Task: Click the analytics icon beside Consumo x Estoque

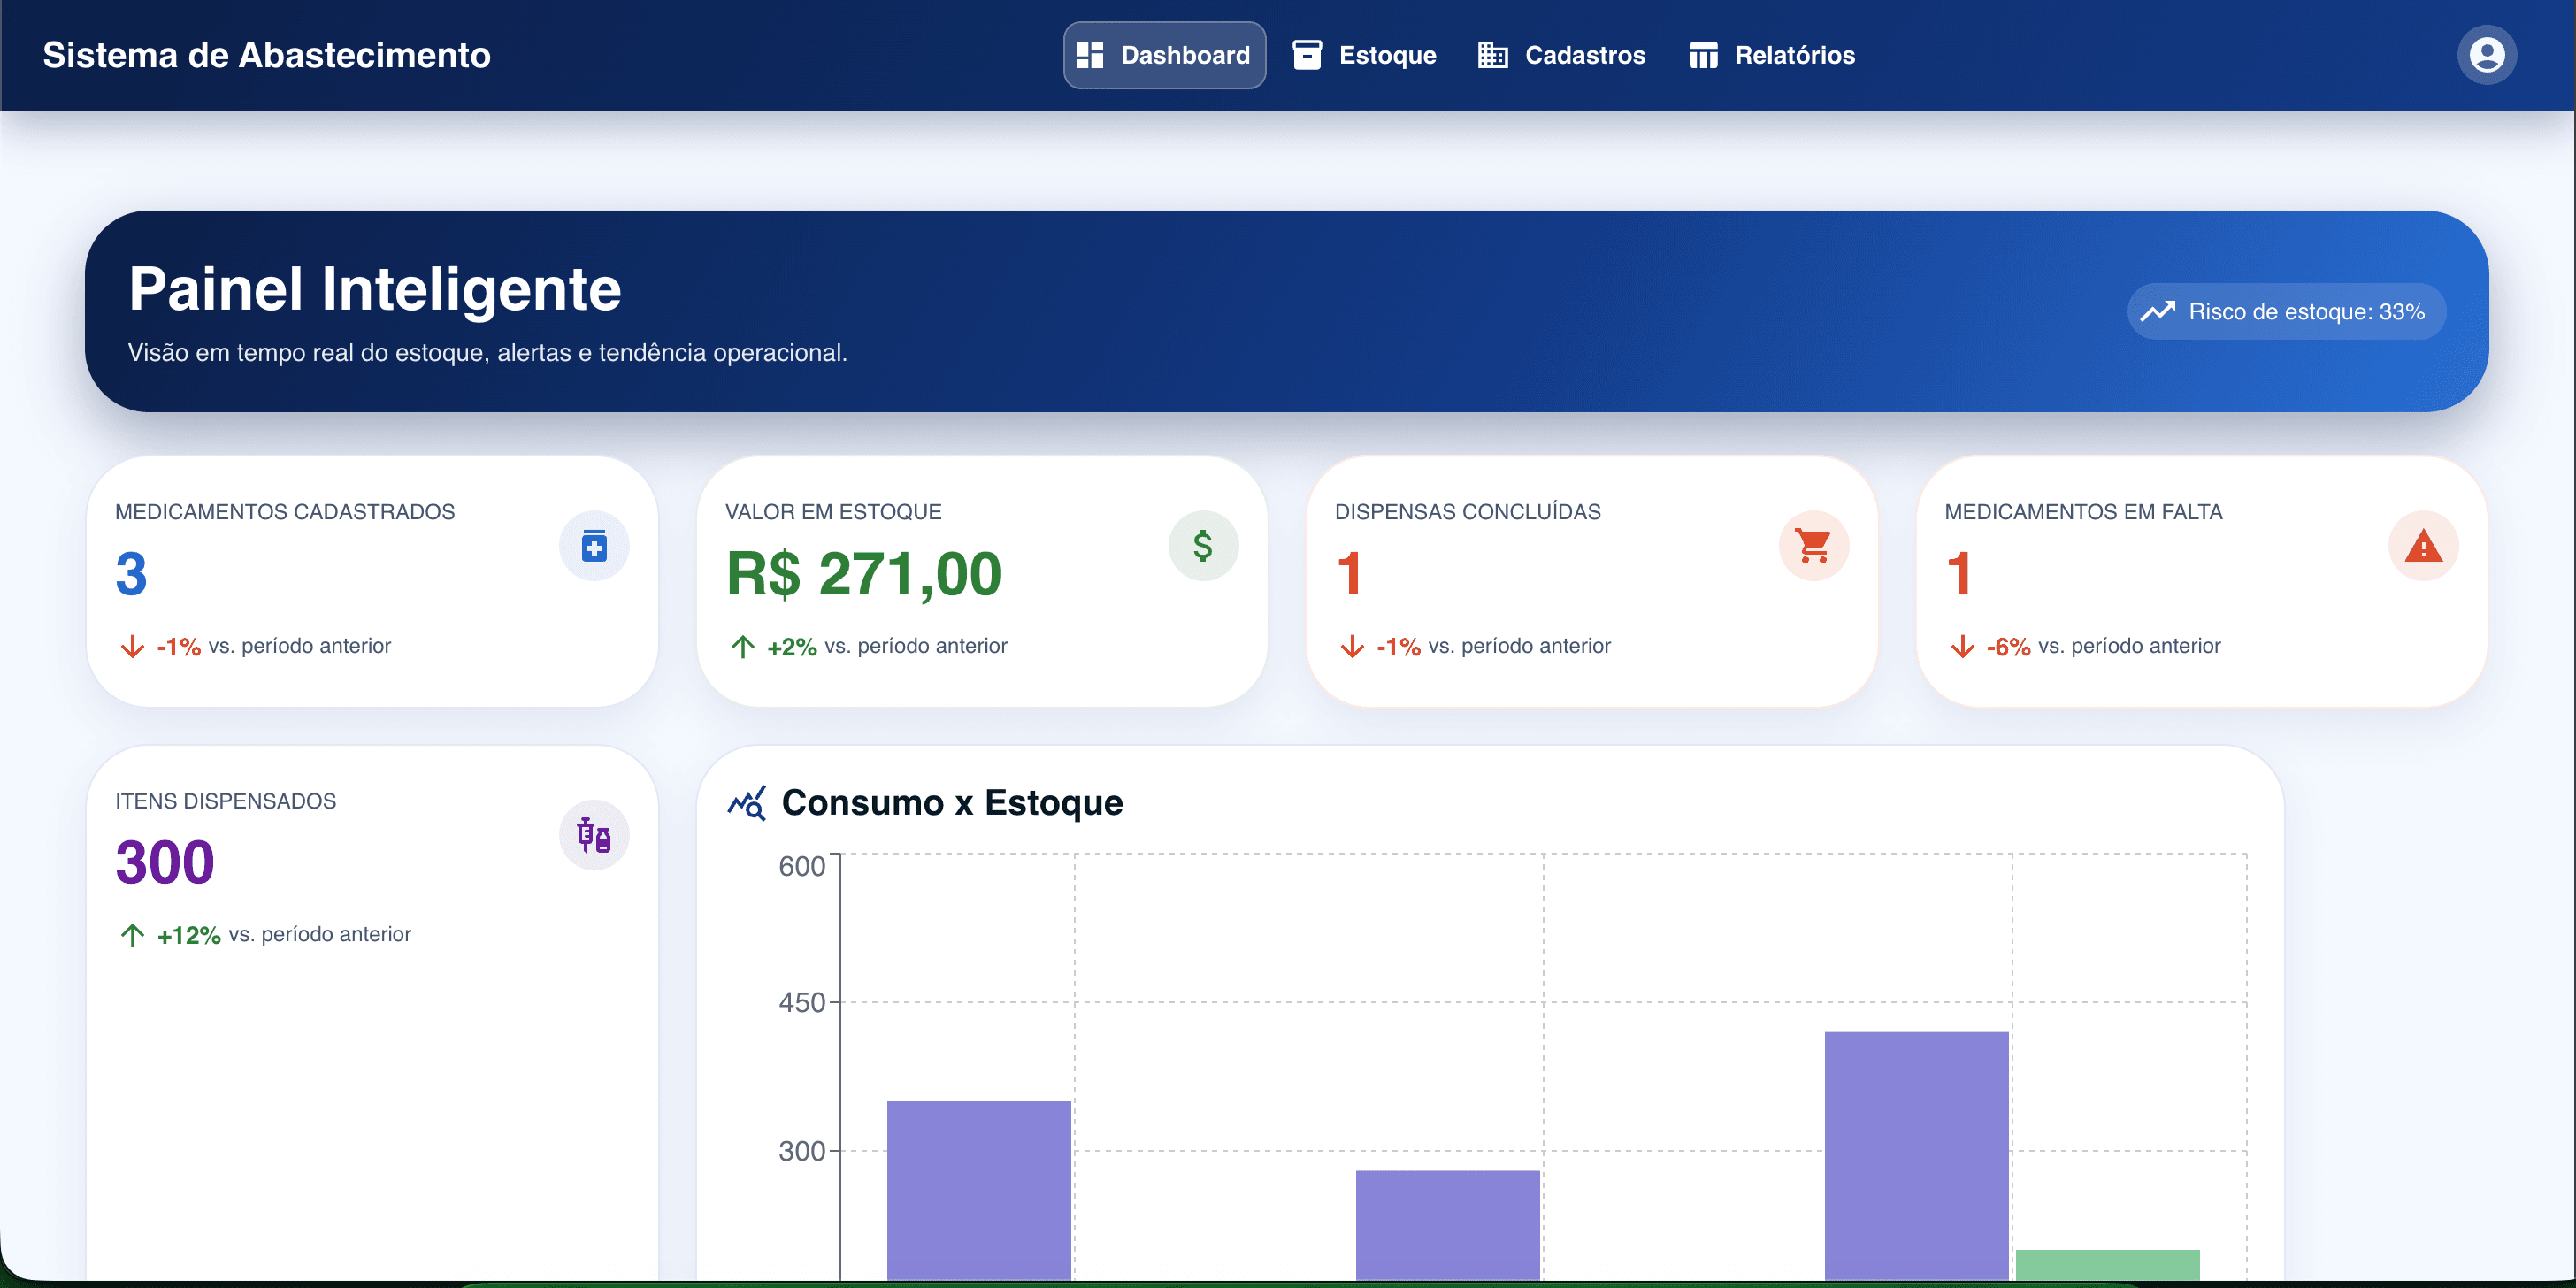Action: [x=746, y=803]
